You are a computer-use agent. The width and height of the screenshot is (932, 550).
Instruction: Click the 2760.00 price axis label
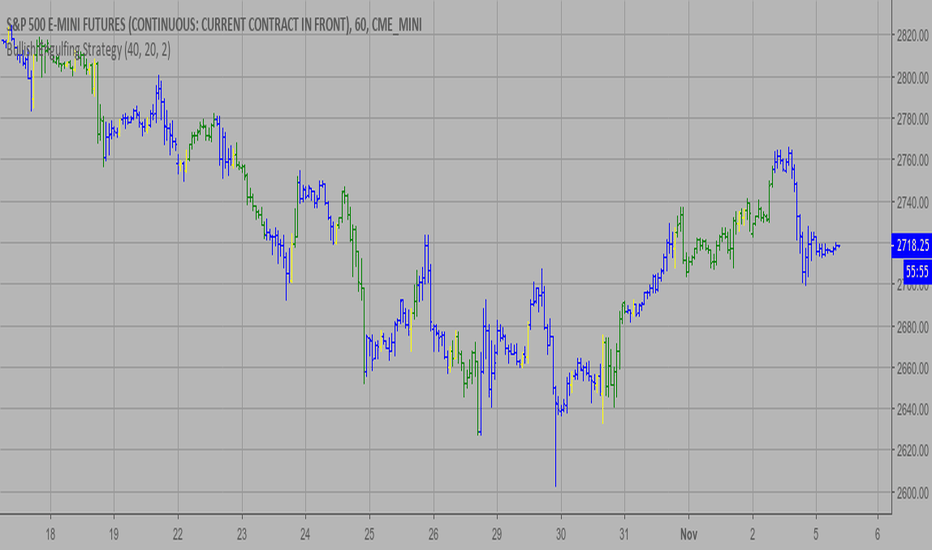click(x=912, y=160)
